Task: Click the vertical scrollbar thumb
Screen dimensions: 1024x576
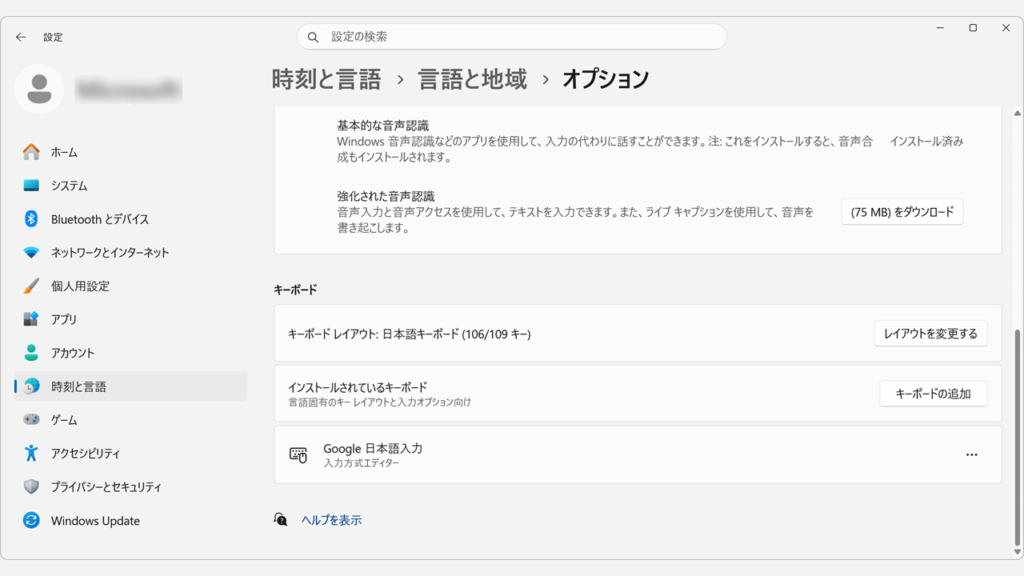Action: (x=1017, y=438)
